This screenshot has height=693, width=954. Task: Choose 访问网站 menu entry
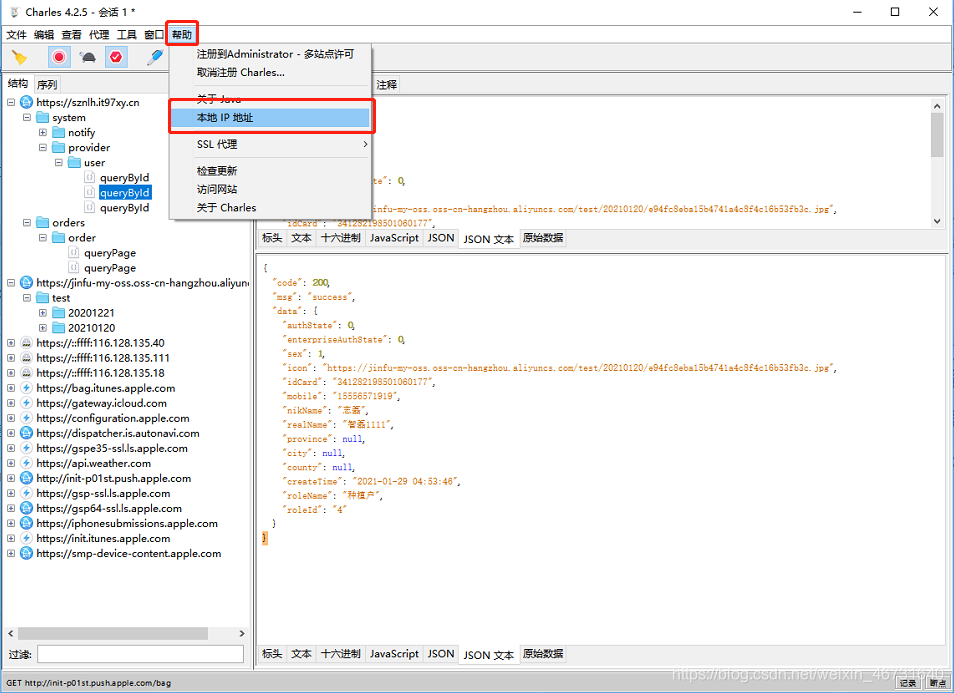(x=270, y=189)
